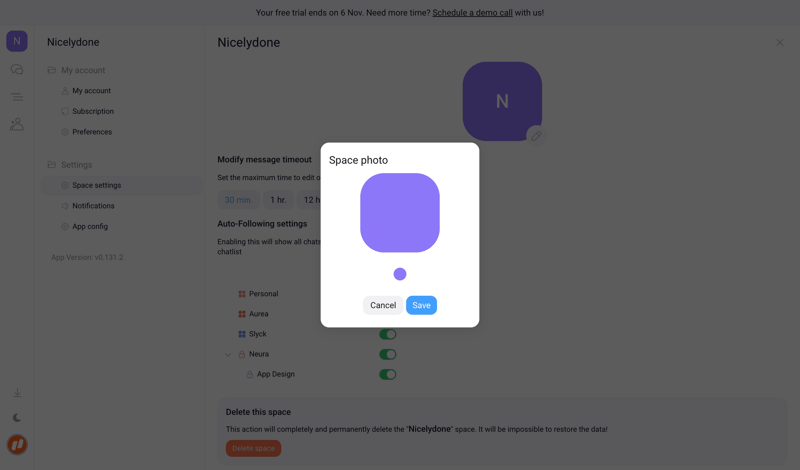Toggle auto-following for App Design

pyautogui.click(x=388, y=374)
